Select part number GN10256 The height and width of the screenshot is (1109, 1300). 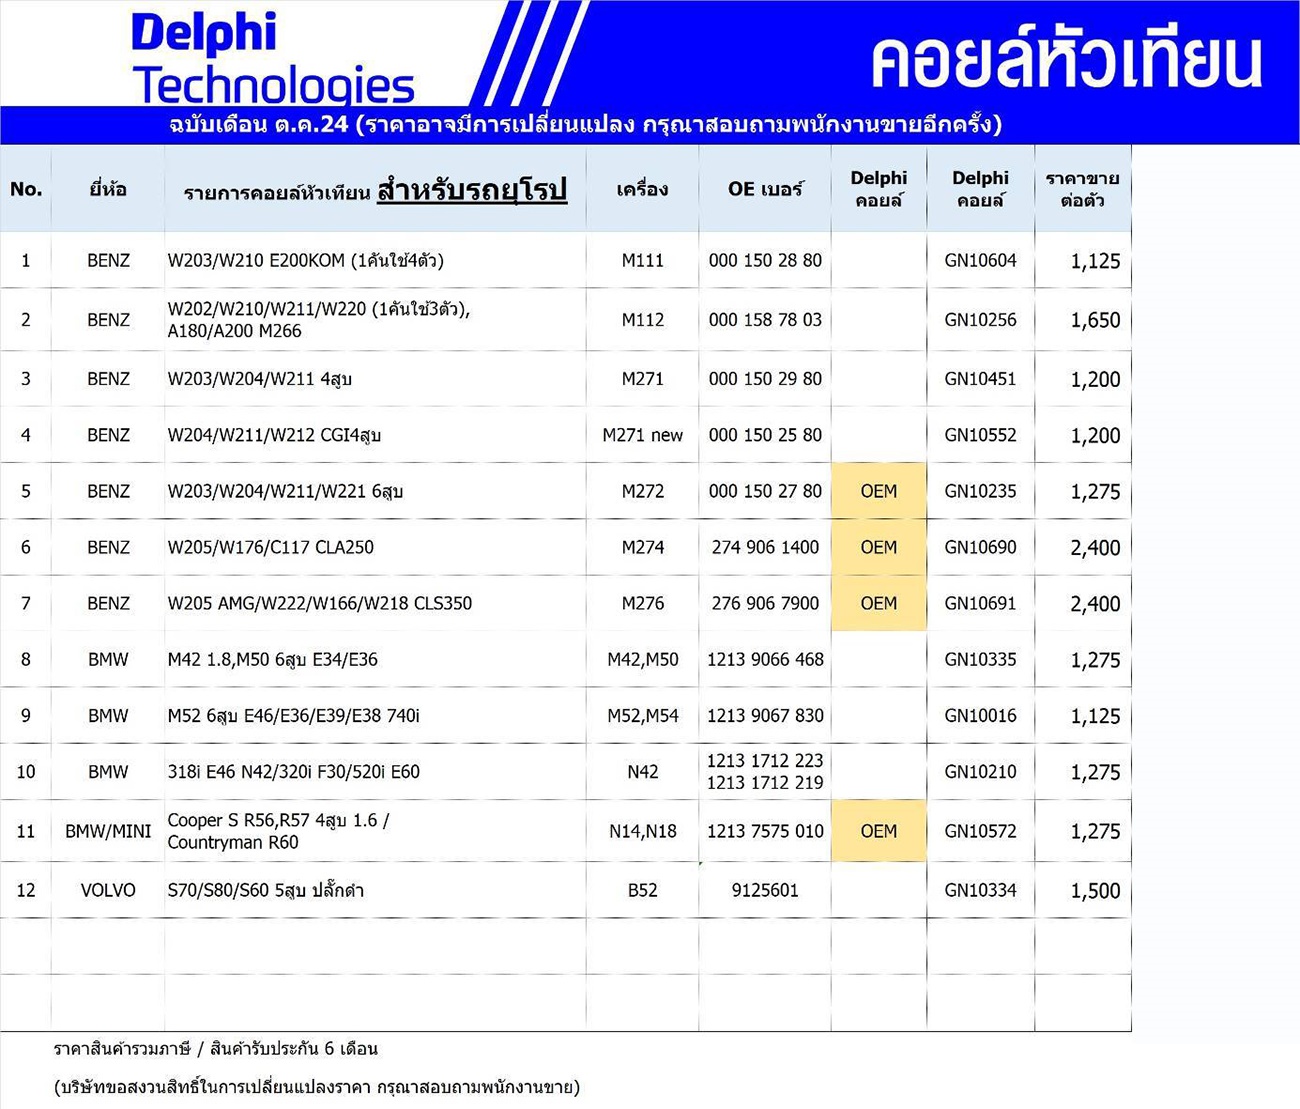980,320
